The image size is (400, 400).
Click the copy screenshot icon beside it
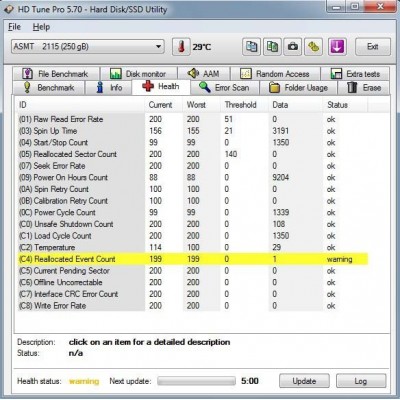tap(272, 47)
